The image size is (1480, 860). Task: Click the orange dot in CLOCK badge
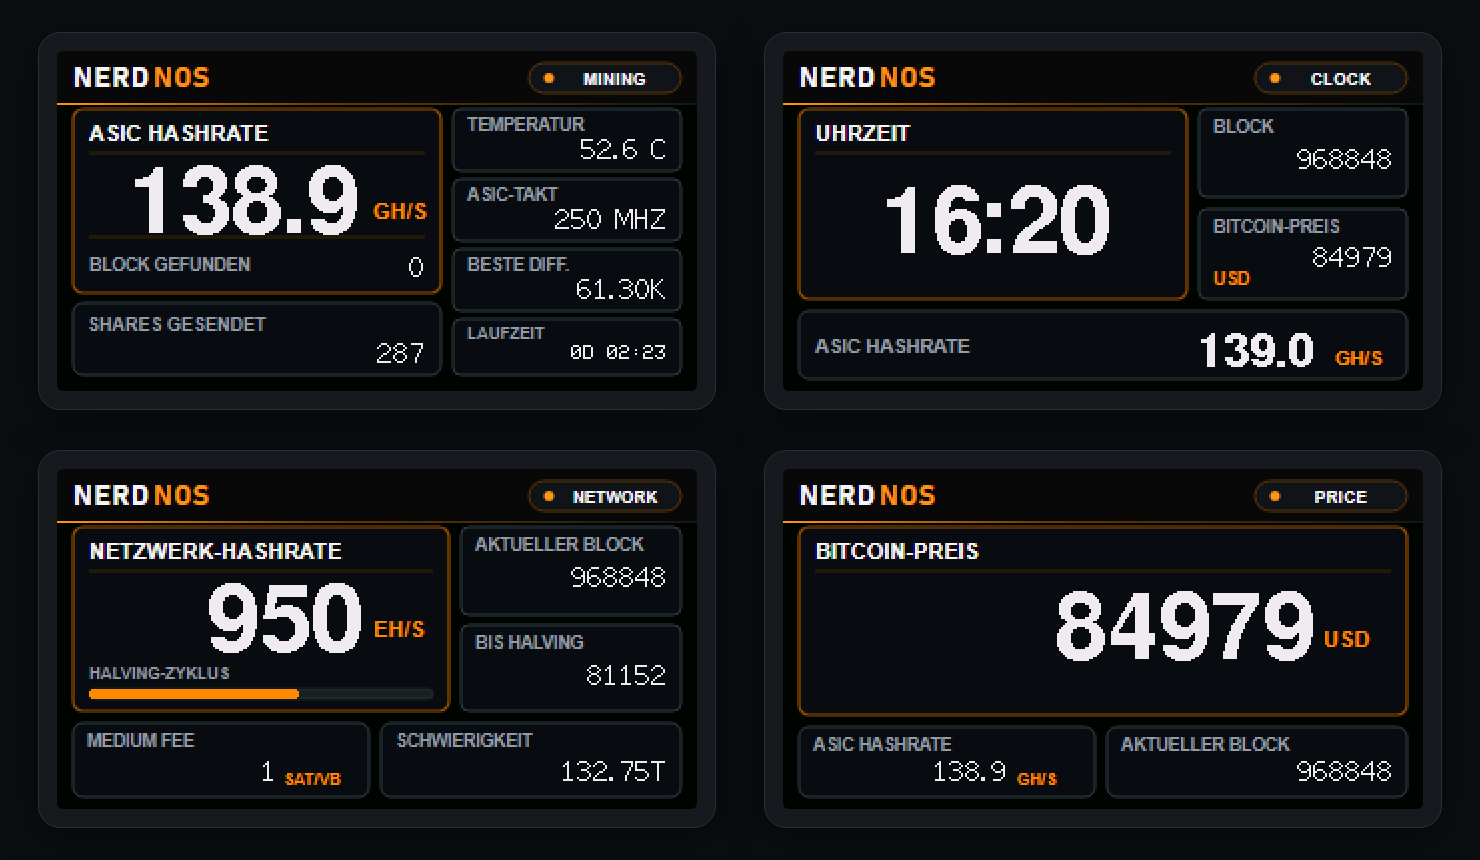(1275, 78)
